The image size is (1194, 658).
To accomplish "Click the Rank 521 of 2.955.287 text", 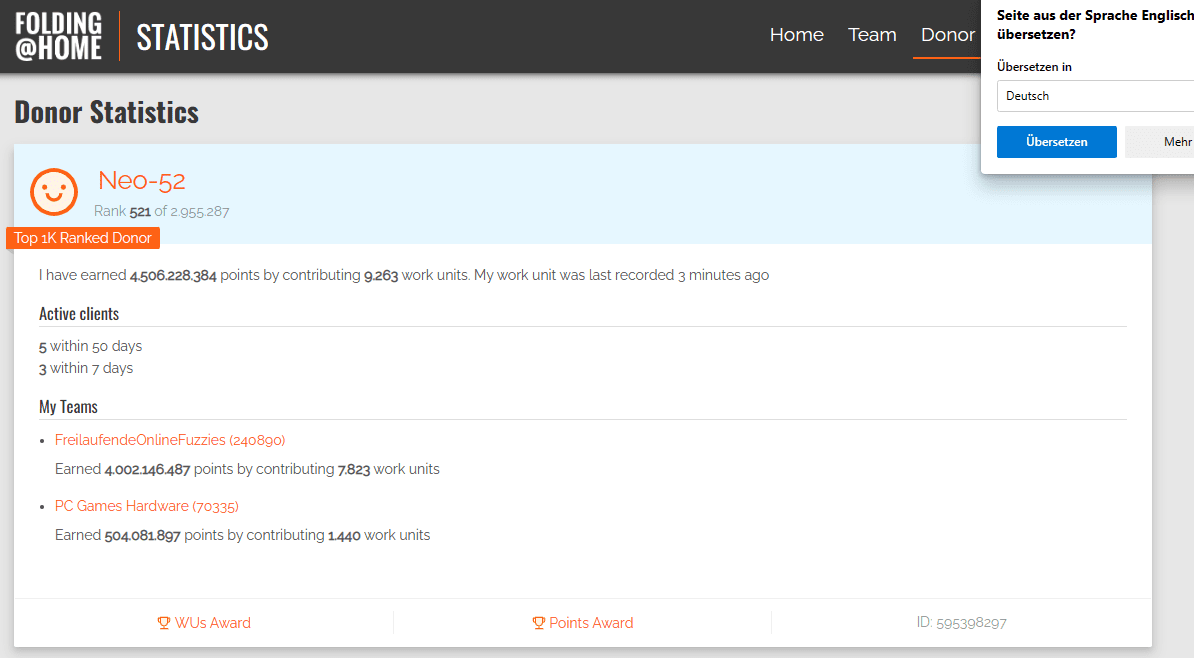I will pyautogui.click(x=161, y=212).
